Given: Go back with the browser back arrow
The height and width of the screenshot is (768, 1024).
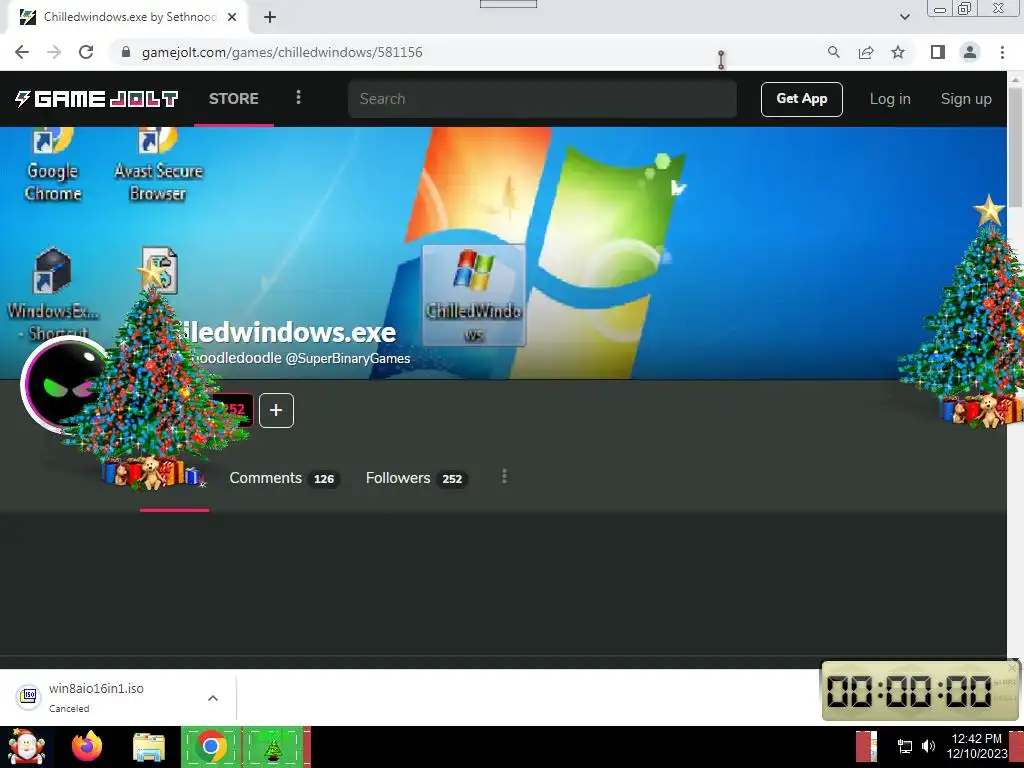Looking at the screenshot, I should pos(22,52).
